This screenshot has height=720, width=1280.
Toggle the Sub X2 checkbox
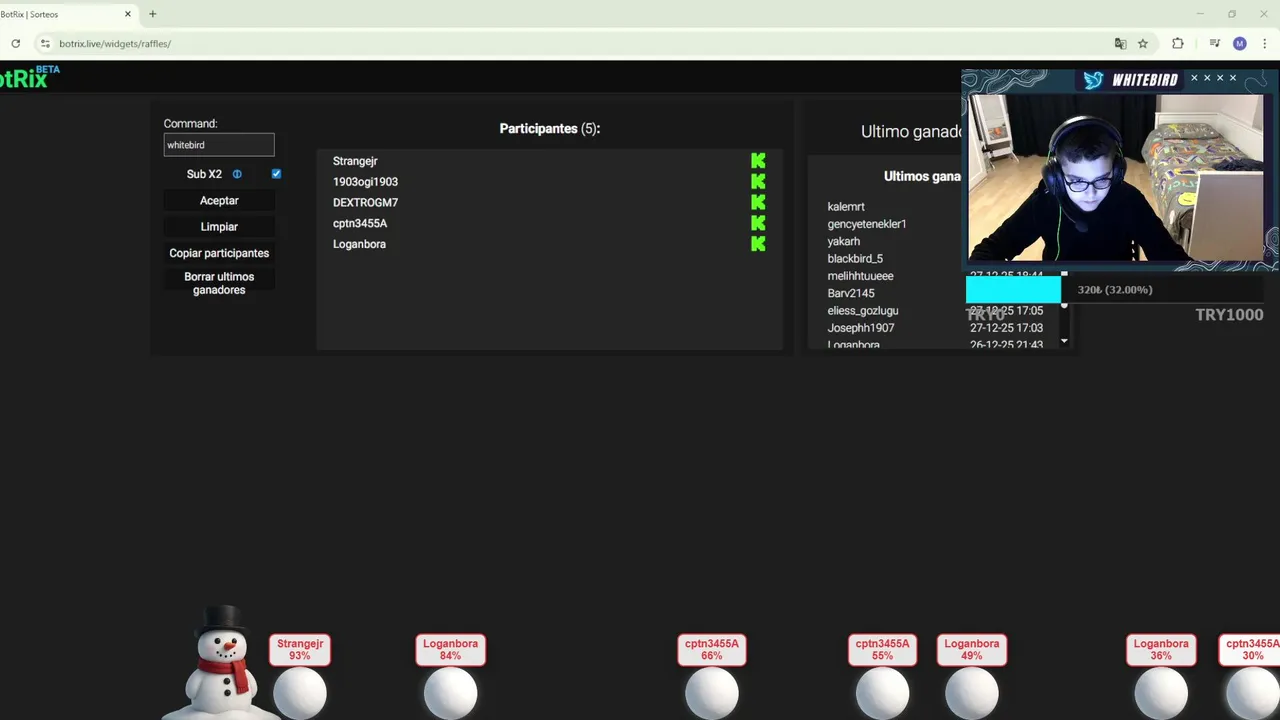coord(276,174)
